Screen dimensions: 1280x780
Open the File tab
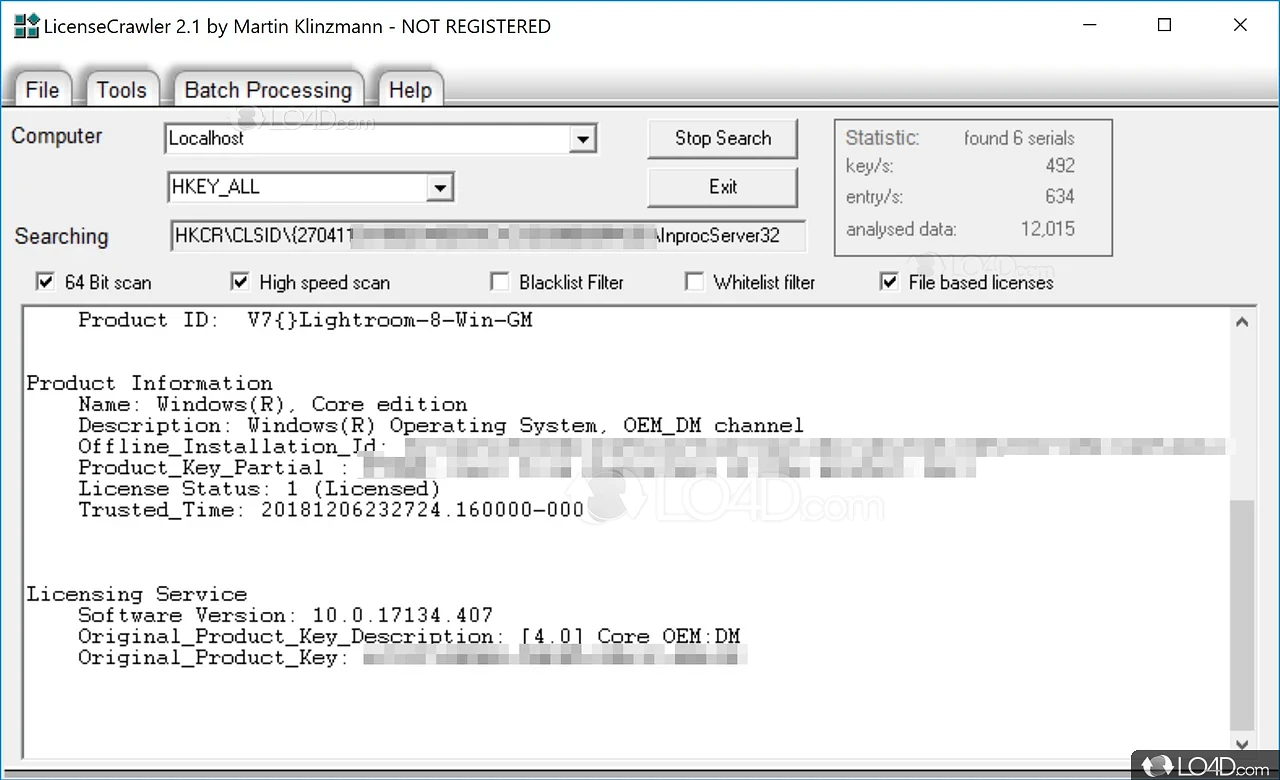tap(42, 90)
